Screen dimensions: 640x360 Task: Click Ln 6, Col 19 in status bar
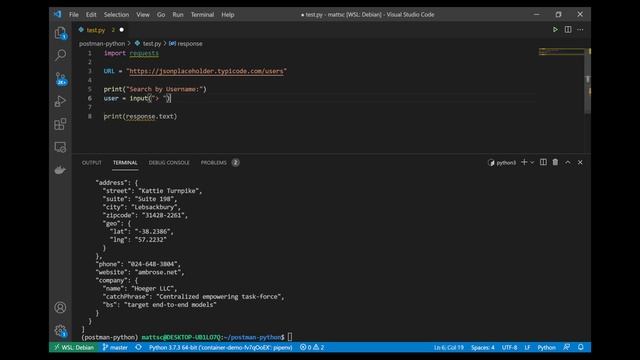pyautogui.click(x=449, y=347)
